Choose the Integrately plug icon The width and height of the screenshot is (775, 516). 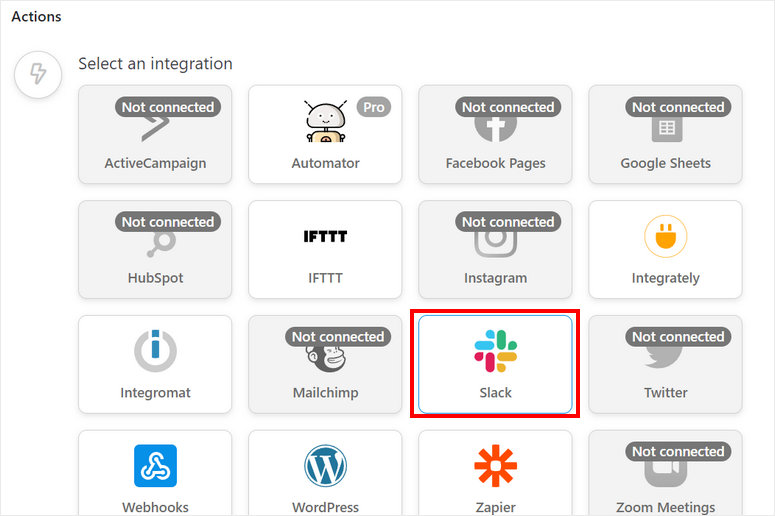tap(665, 238)
